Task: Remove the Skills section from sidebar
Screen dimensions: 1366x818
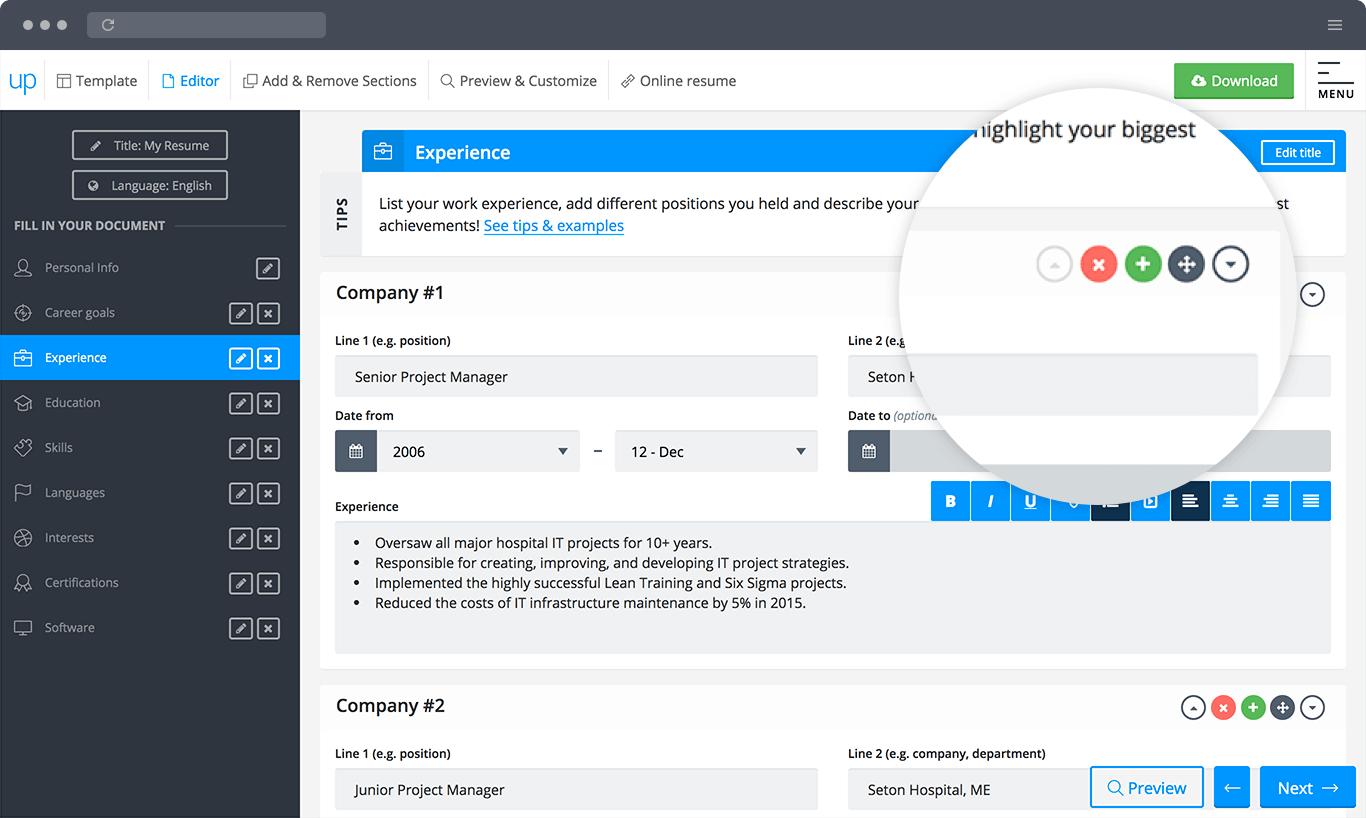Action: 268,448
